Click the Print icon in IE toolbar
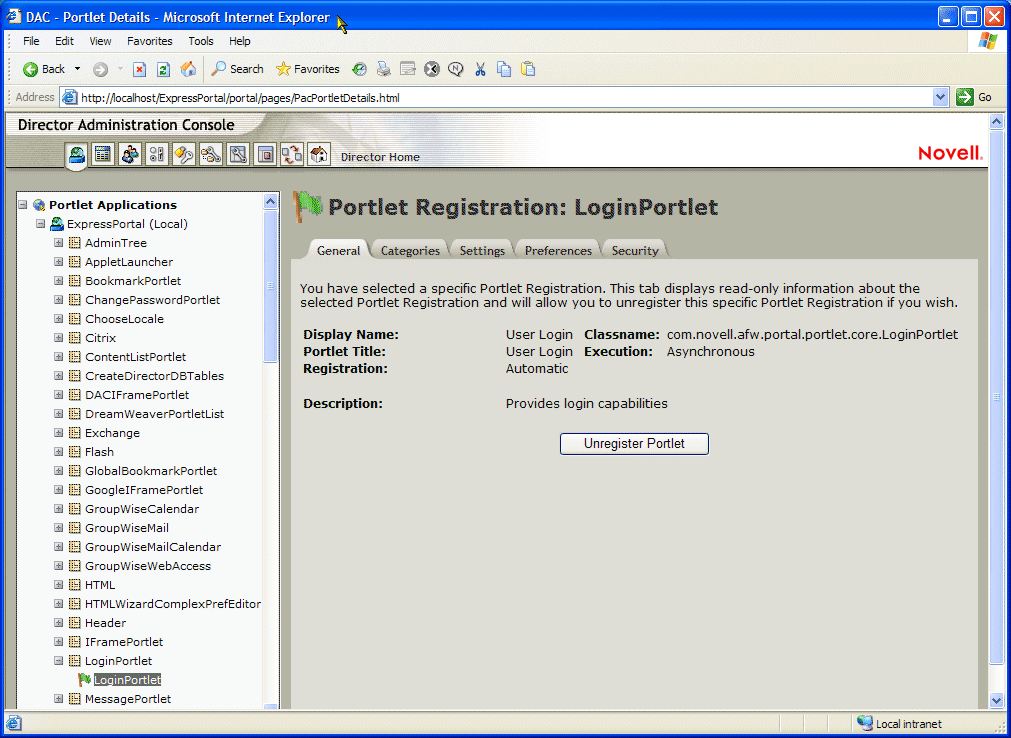The height and width of the screenshot is (738, 1011). [x=384, y=69]
